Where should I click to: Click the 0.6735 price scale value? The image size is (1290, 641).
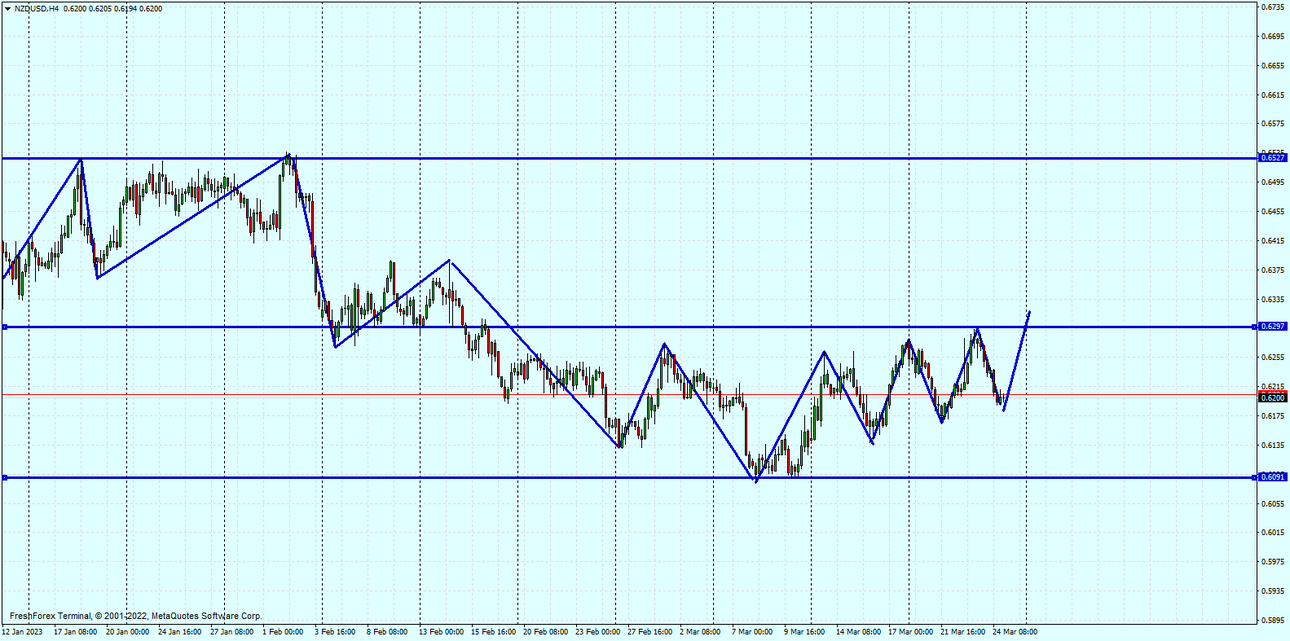coord(1273,7)
